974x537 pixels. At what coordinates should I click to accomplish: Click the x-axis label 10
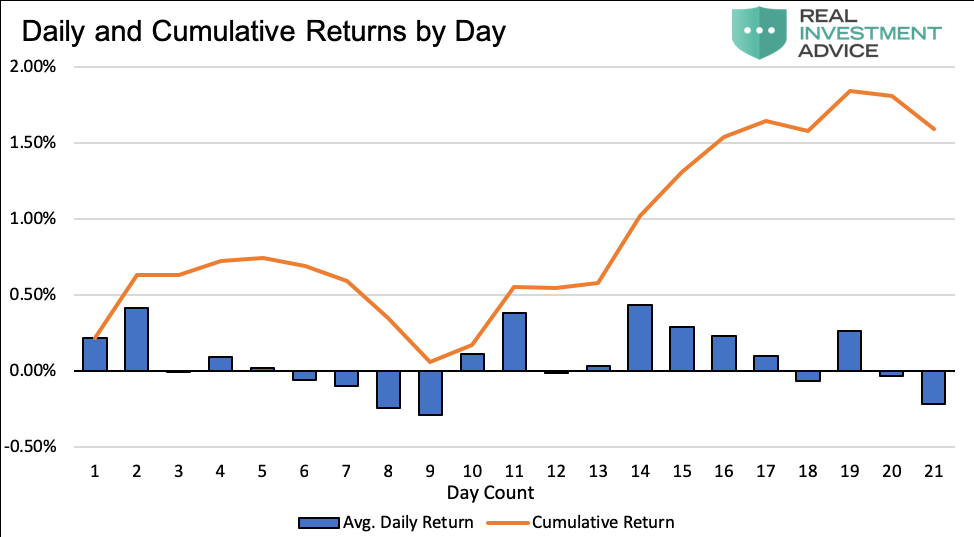point(472,470)
